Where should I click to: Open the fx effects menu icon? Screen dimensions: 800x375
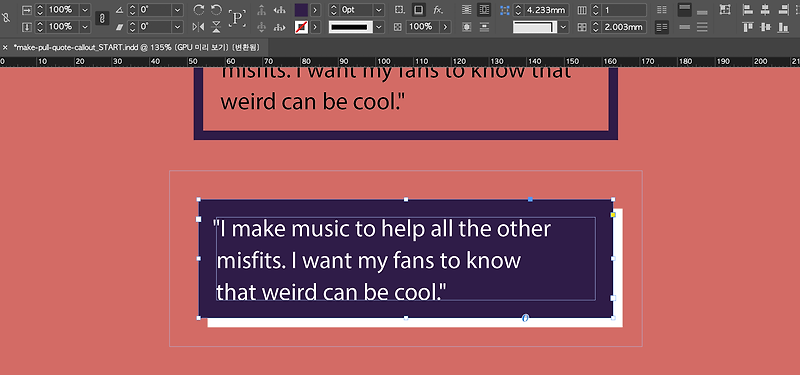click(x=438, y=10)
